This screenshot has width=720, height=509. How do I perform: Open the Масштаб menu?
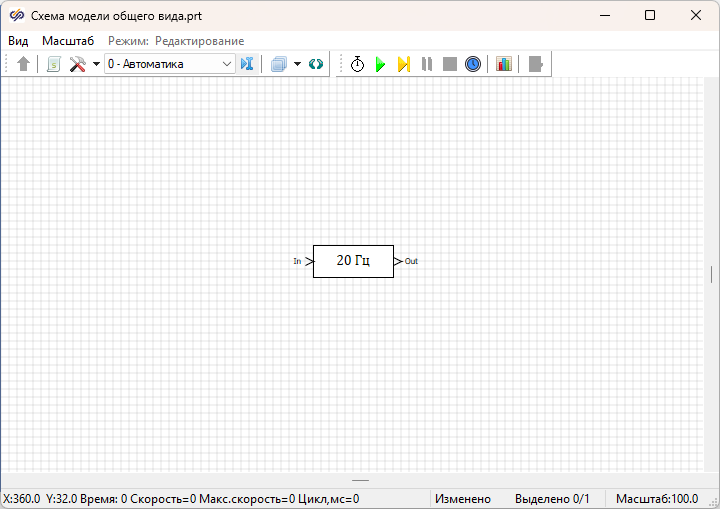tap(68, 41)
